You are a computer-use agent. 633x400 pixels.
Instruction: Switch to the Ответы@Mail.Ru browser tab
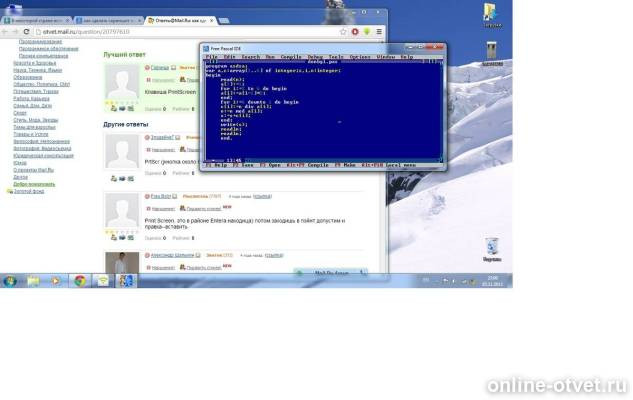pyautogui.click(x=180, y=20)
